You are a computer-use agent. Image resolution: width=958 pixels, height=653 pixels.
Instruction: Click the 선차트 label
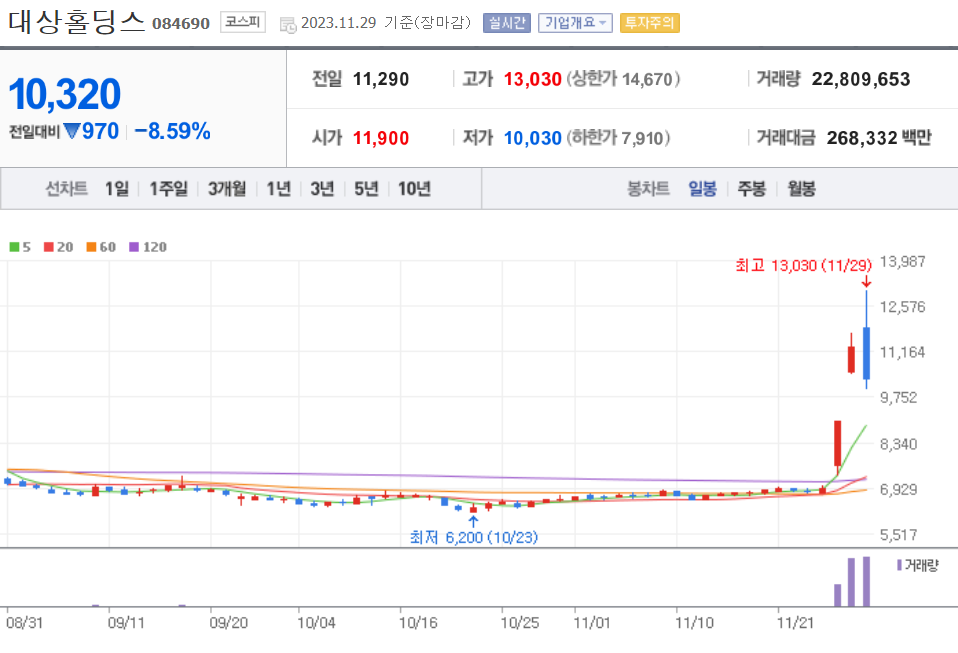(67, 189)
